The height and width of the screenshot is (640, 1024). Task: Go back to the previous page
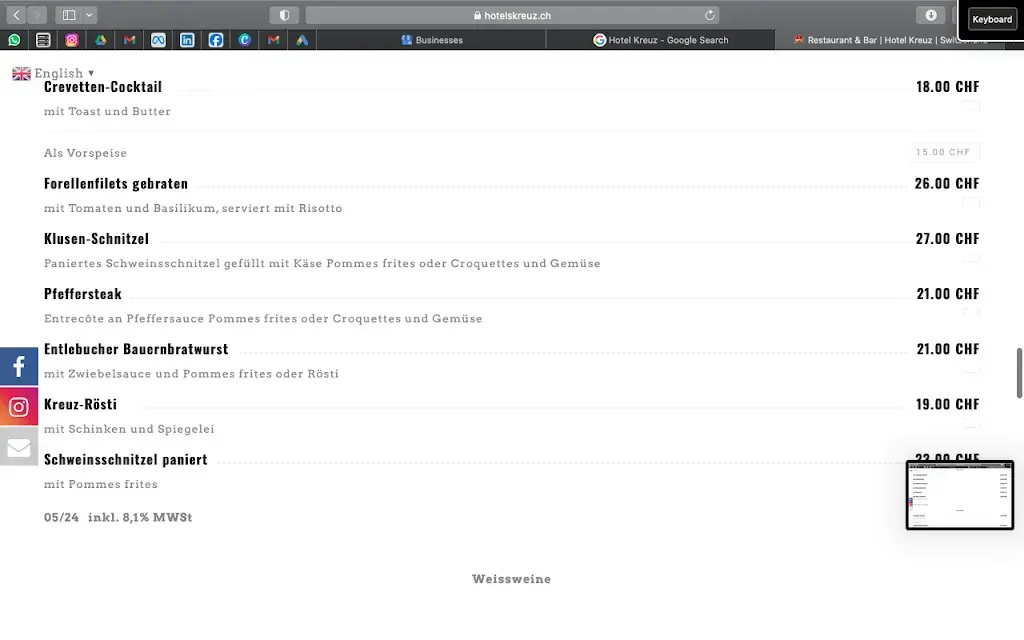click(16, 15)
